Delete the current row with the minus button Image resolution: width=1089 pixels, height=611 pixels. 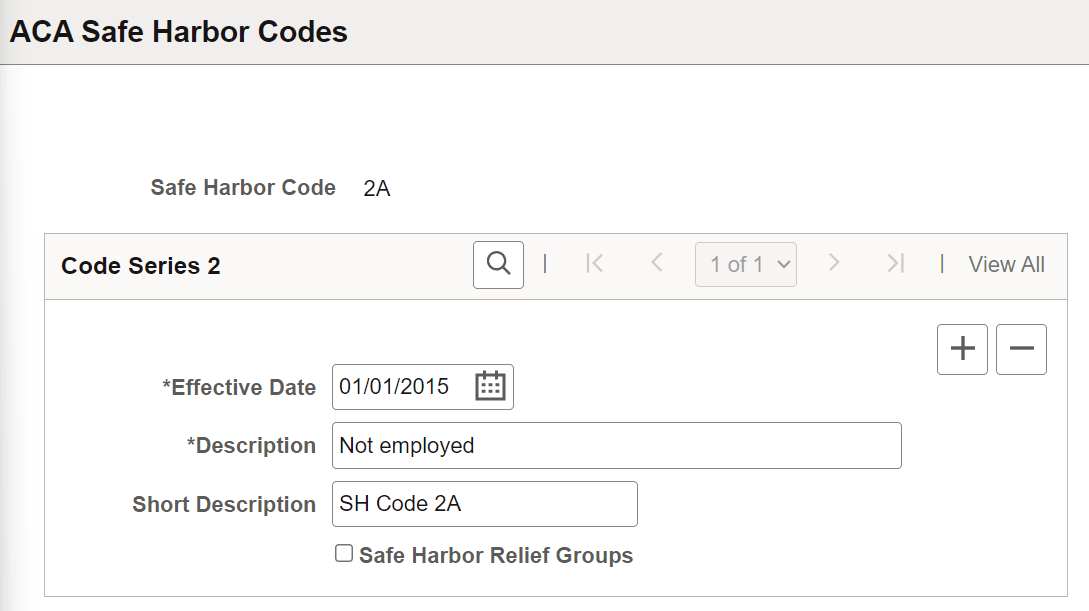click(x=1021, y=349)
